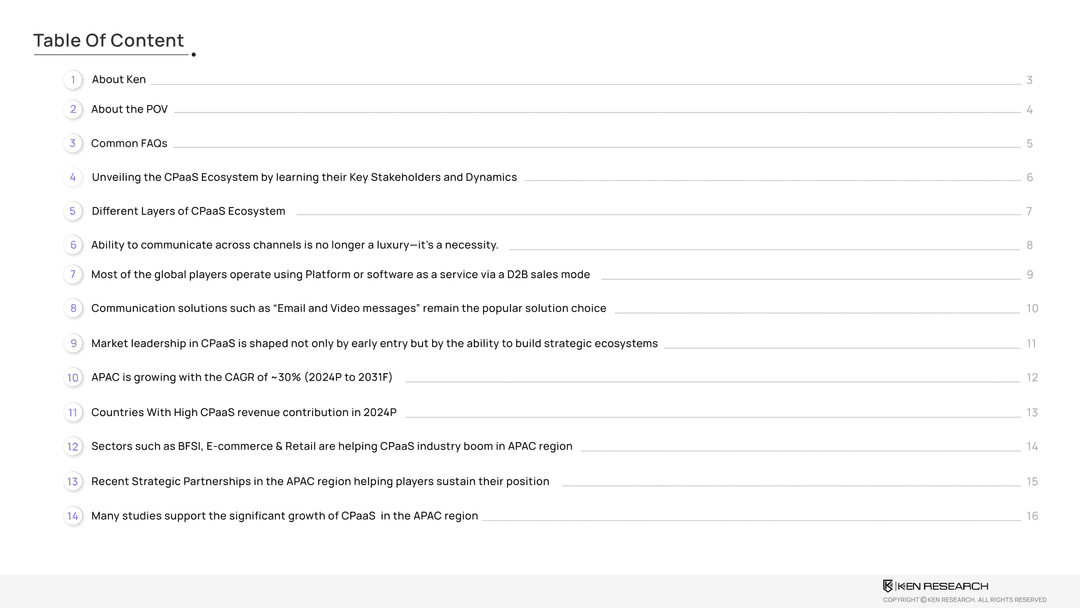1080x608 pixels.
Task: Open the About the POV entry
Action: pos(129,110)
